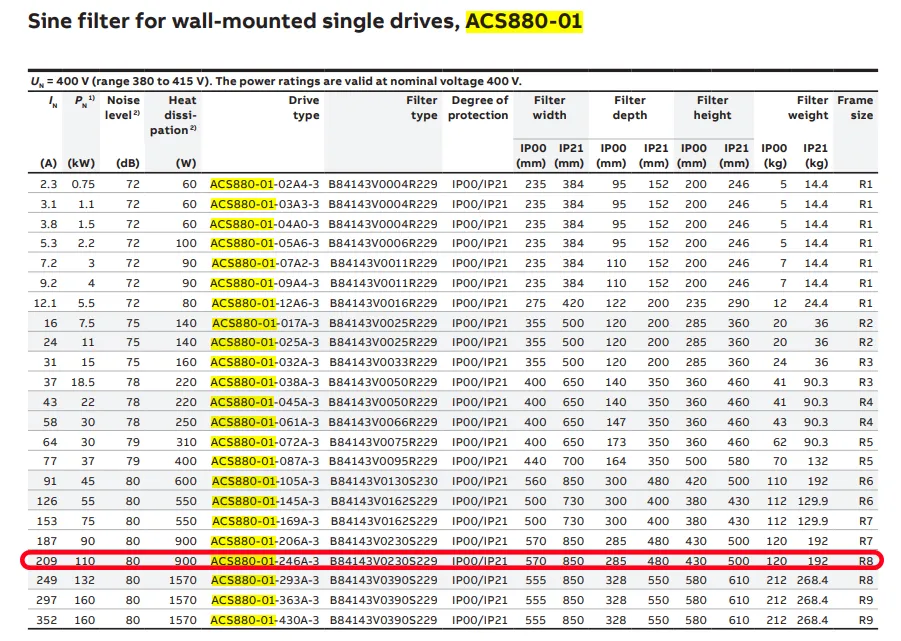The image size is (901, 641).
Task: Click the Filter weight column header
Action: tap(808, 107)
